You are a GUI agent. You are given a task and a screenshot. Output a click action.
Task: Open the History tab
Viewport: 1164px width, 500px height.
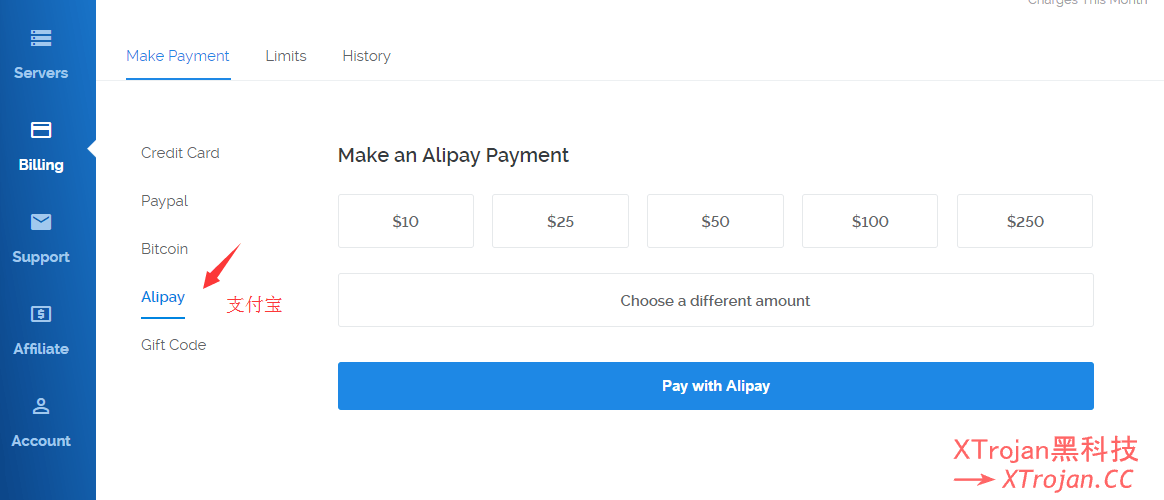[x=366, y=56]
